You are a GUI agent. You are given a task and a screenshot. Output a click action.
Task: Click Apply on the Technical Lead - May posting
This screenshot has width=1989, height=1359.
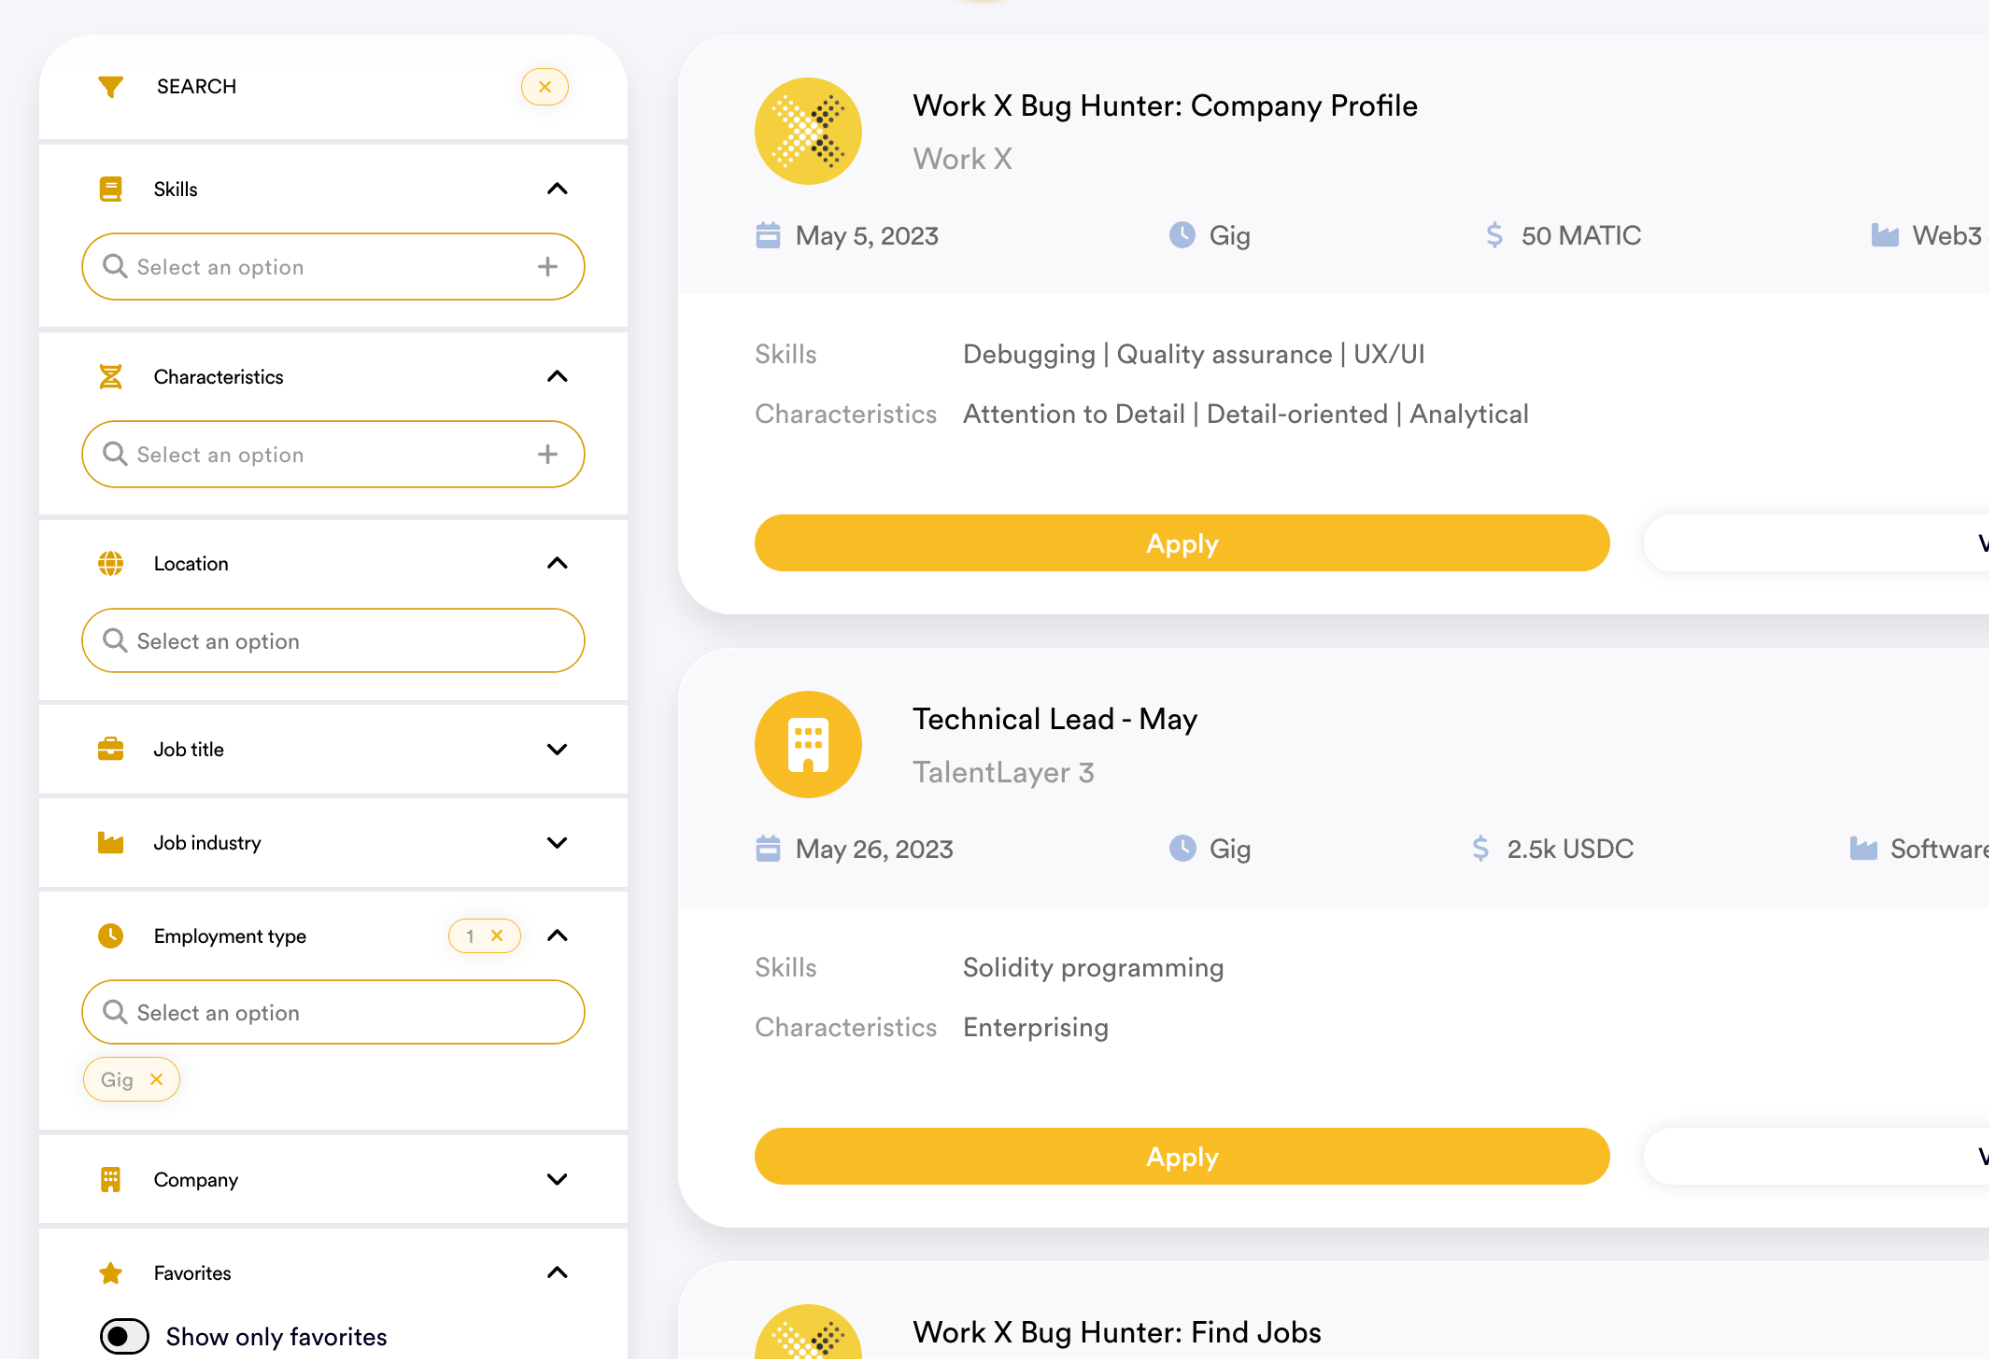[x=1181, y=1156]
